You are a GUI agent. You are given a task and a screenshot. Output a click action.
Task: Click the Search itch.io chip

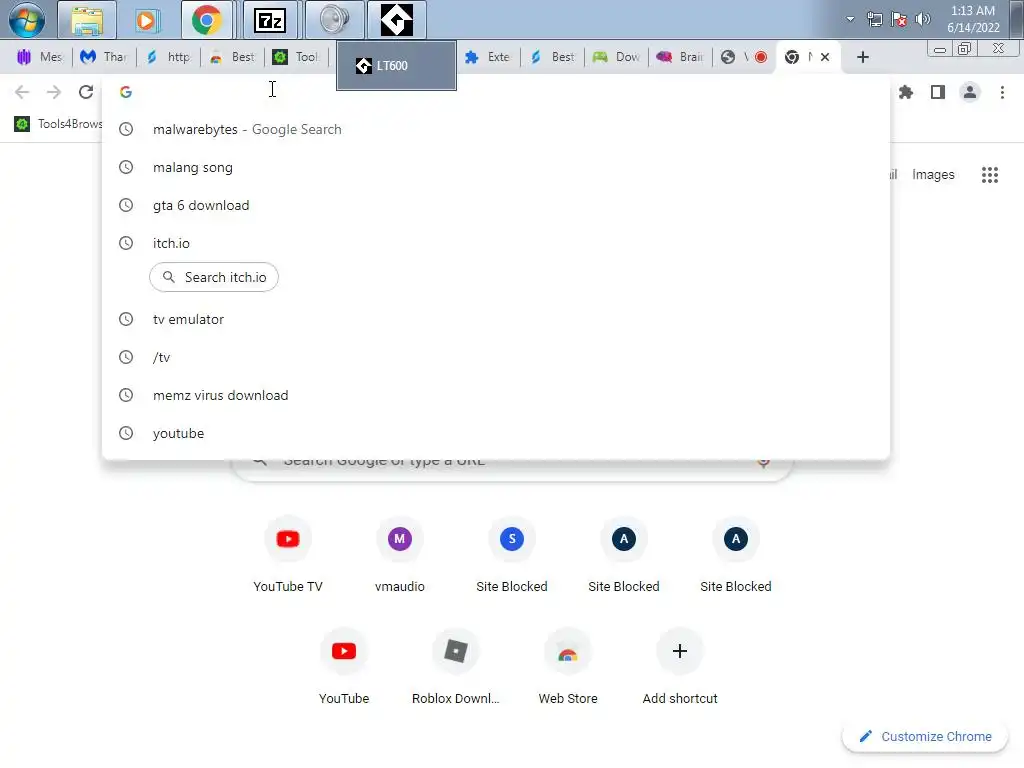point(214,277)
